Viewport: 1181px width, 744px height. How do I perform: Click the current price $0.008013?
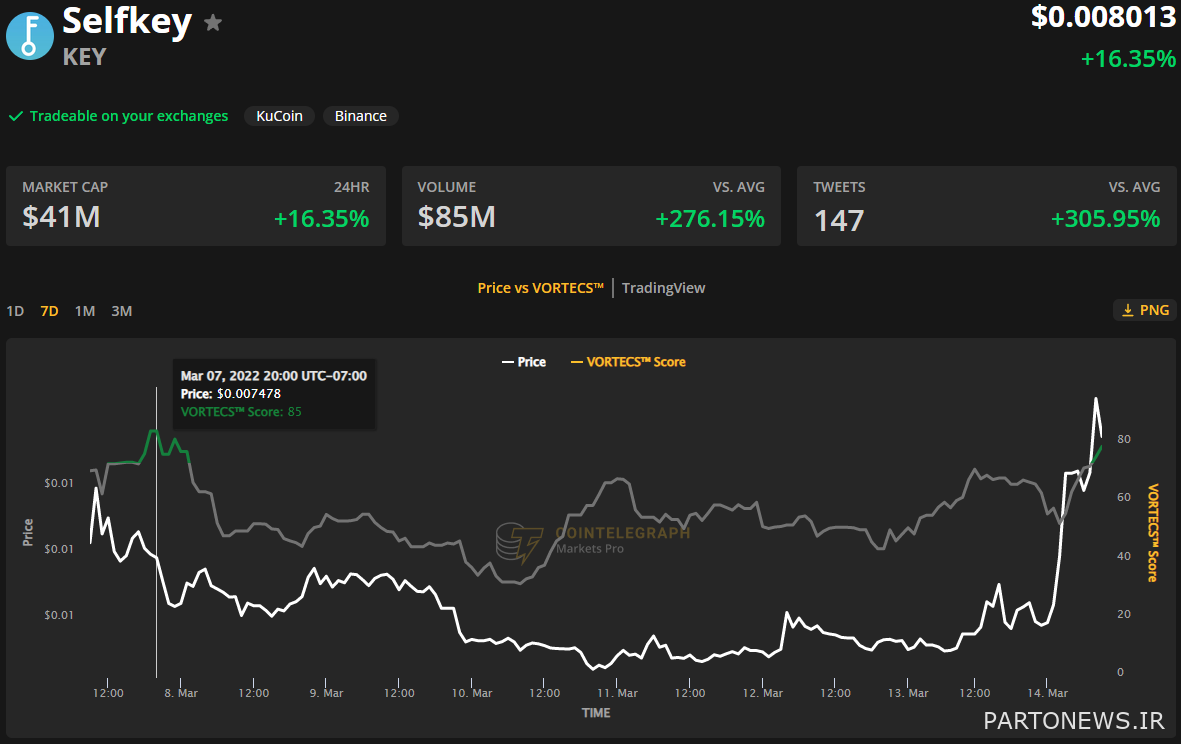tap(1103, 17)
